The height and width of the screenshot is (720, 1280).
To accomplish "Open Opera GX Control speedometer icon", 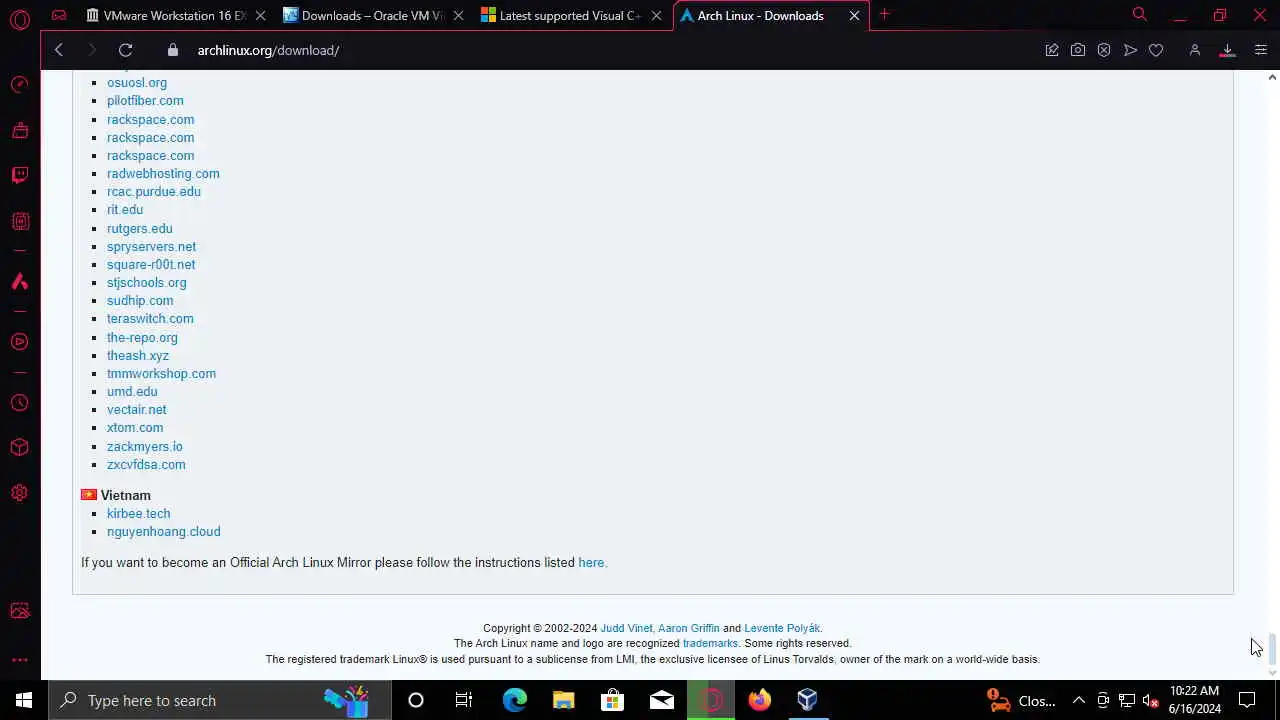I will coord(19,84).
